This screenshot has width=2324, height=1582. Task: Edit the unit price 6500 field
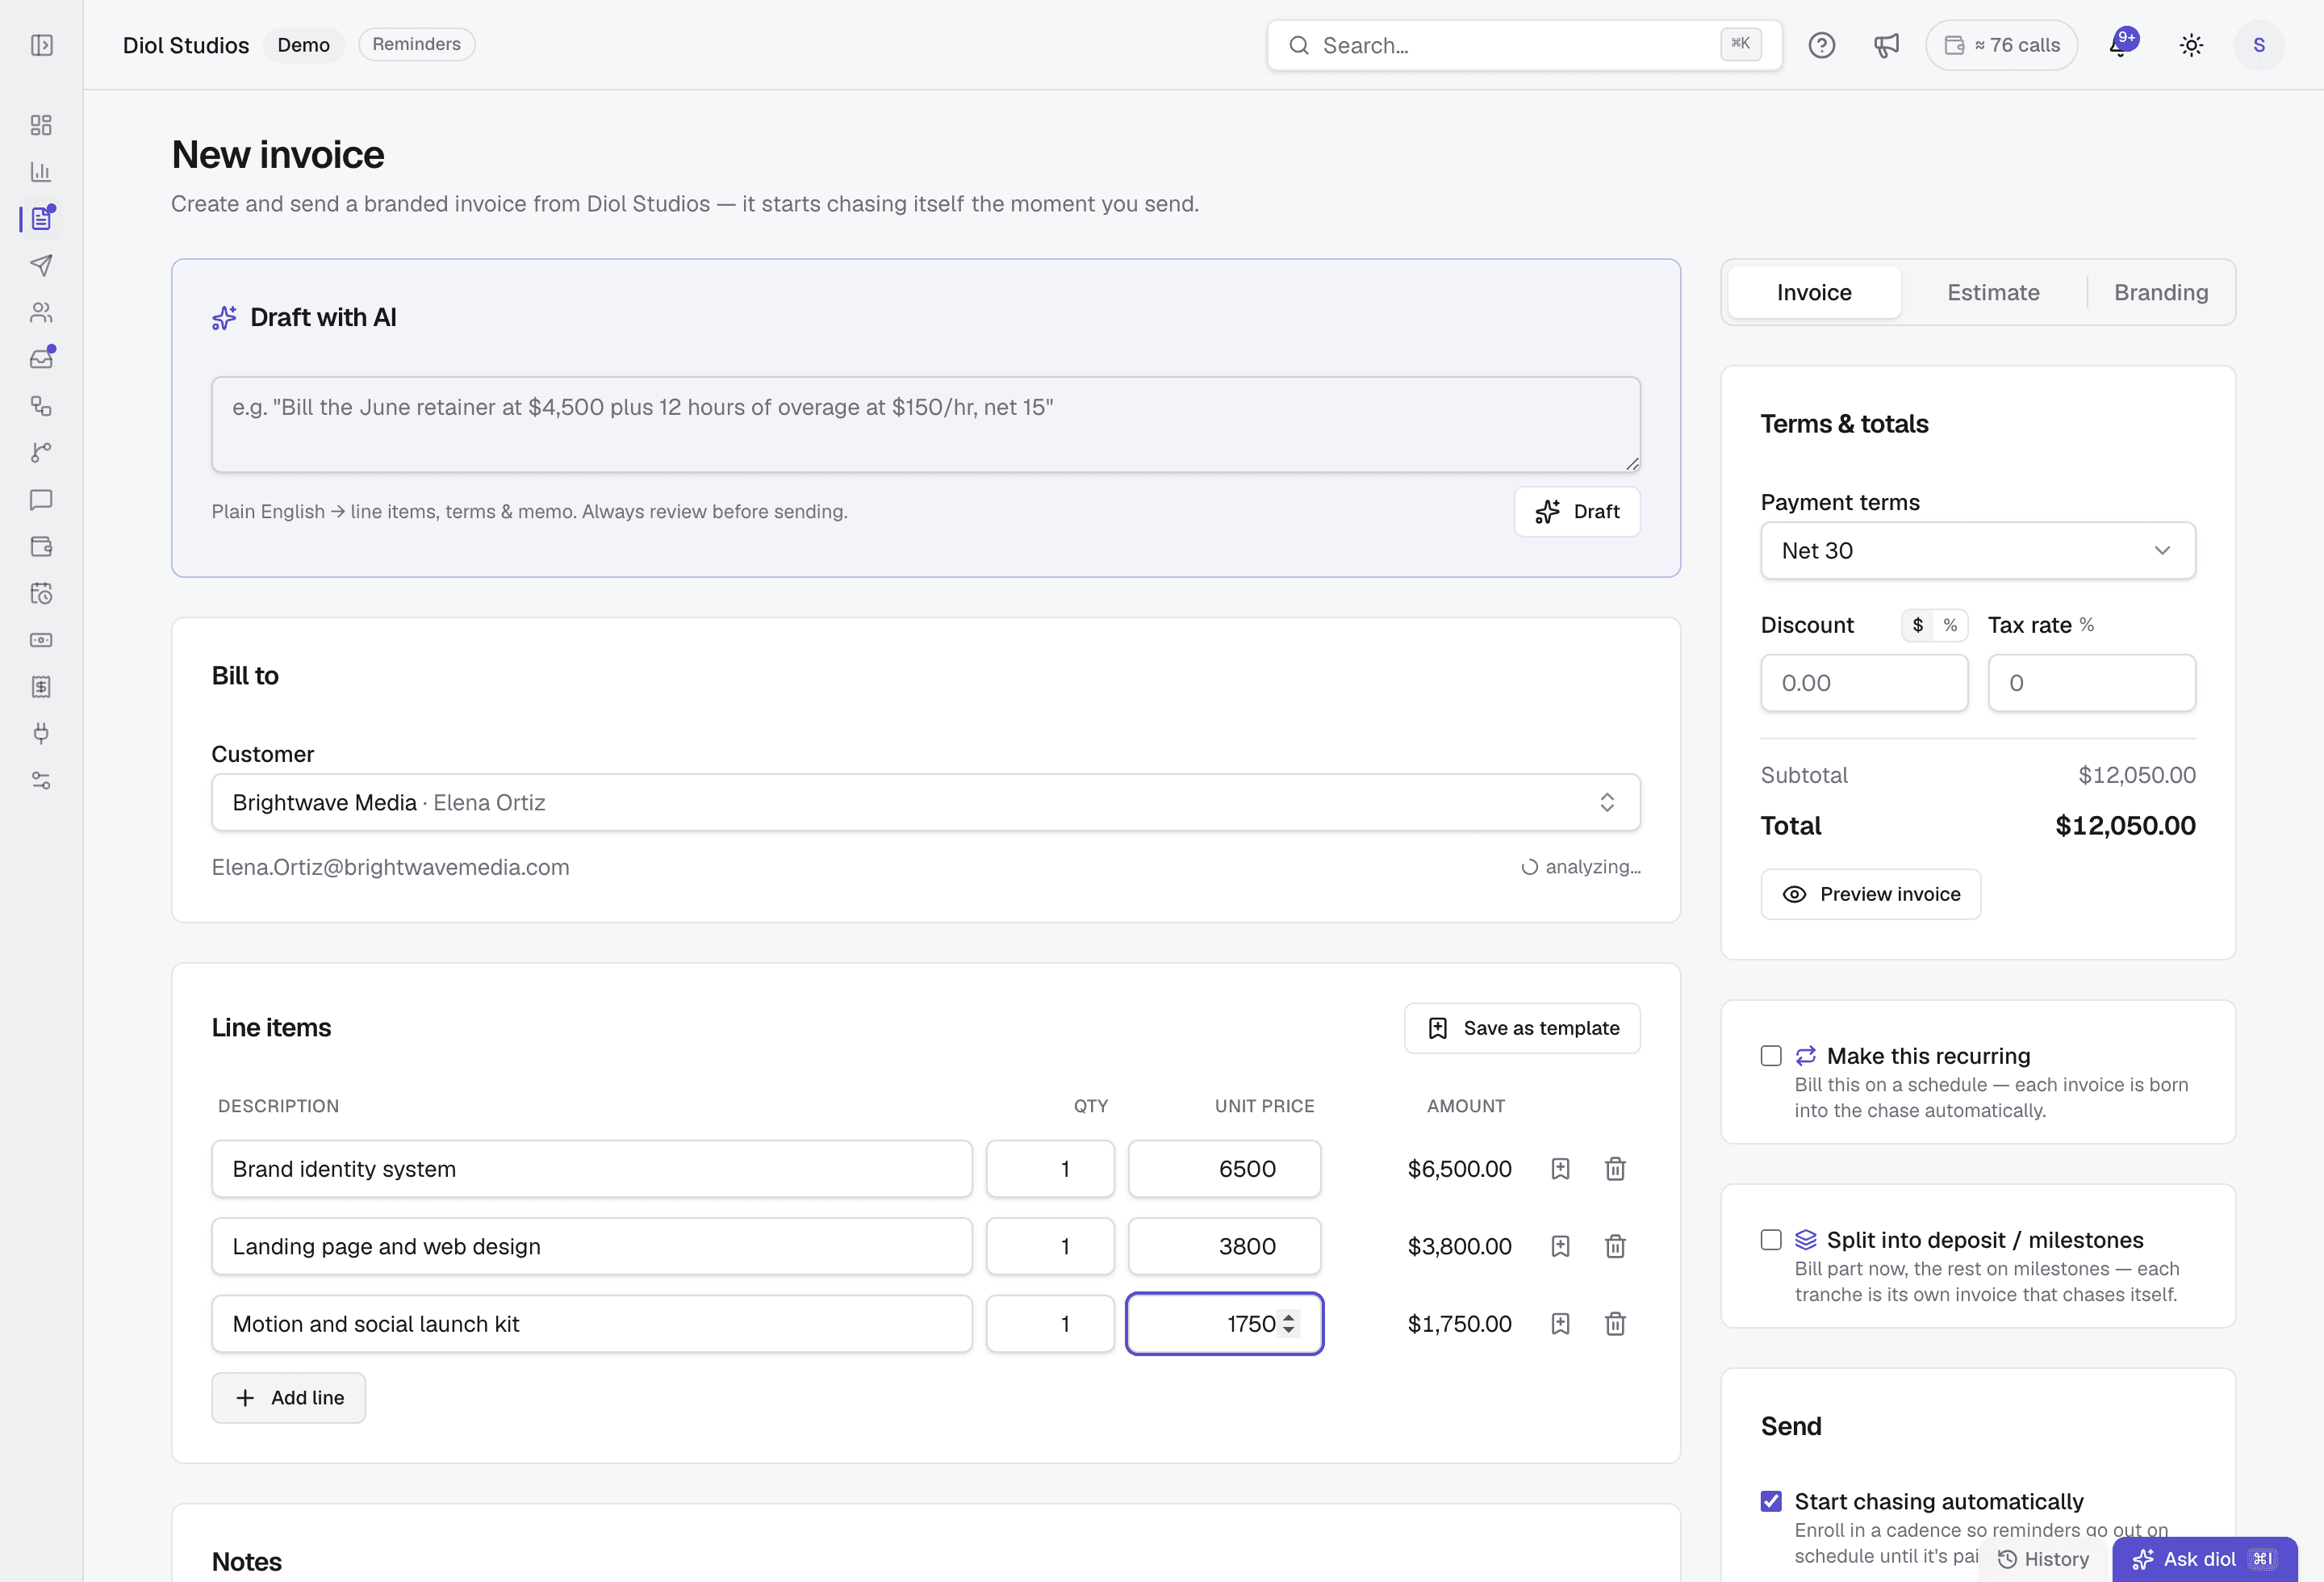click(1224, 1168)
